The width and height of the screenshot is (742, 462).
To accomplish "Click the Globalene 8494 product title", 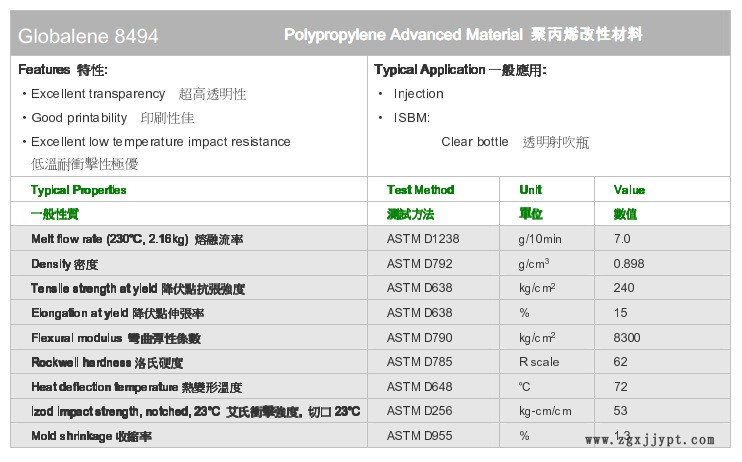I will coord(89,36).
